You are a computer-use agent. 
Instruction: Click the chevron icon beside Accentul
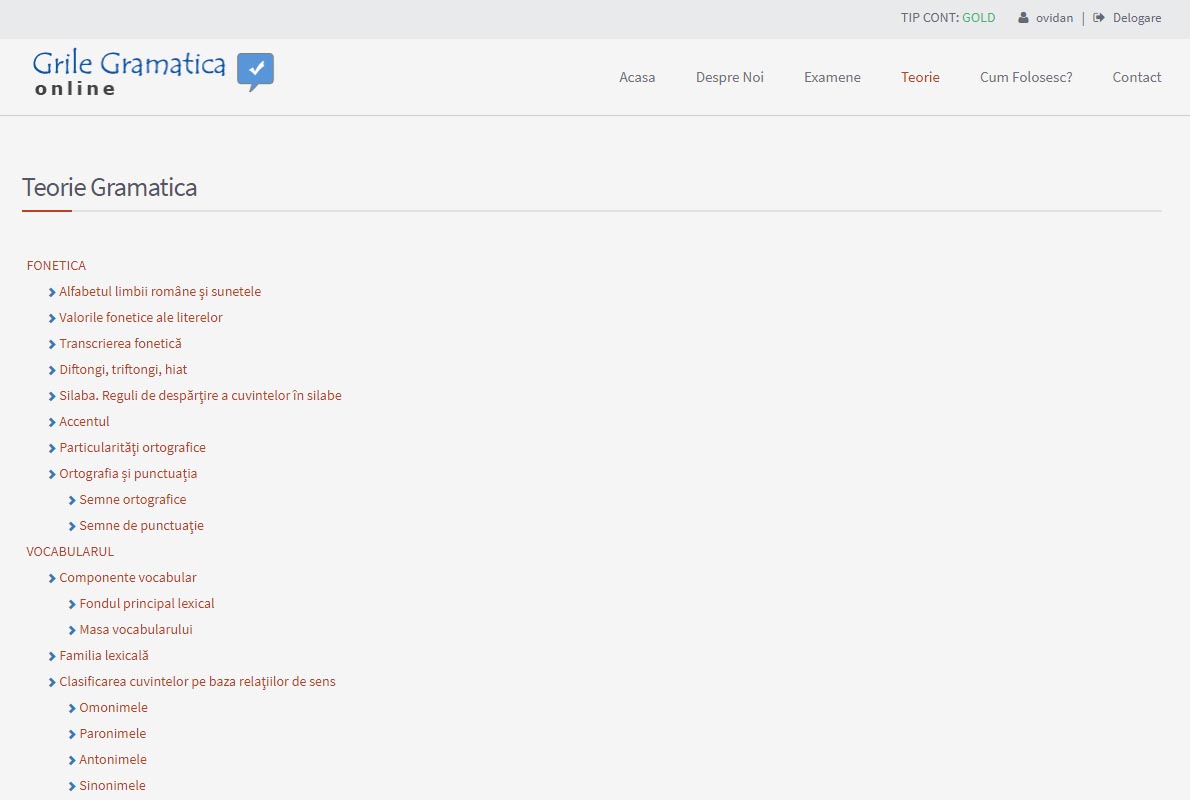[x=52, y=422]
